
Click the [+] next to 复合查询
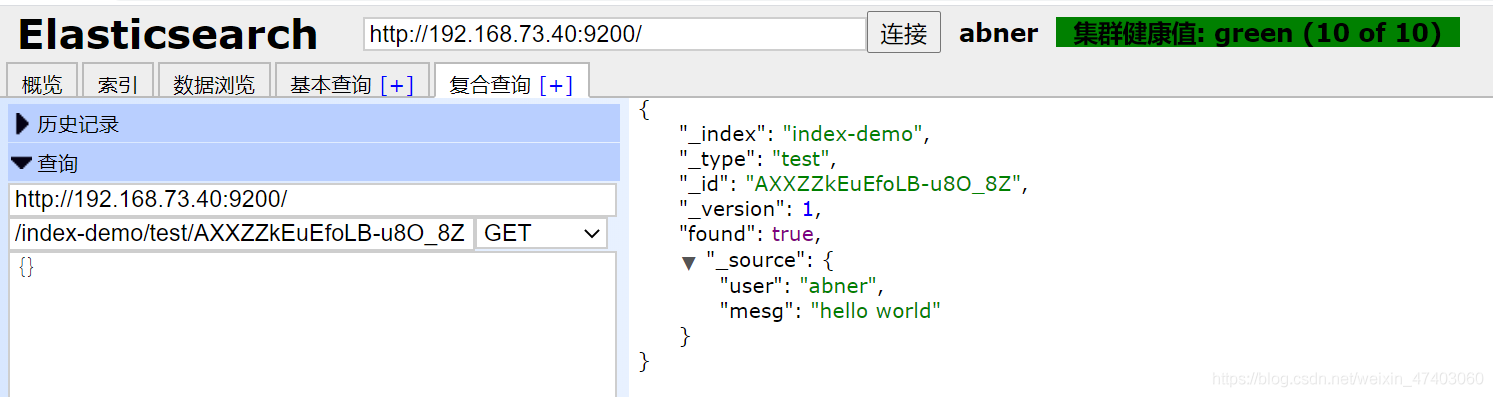click(556, 85)
